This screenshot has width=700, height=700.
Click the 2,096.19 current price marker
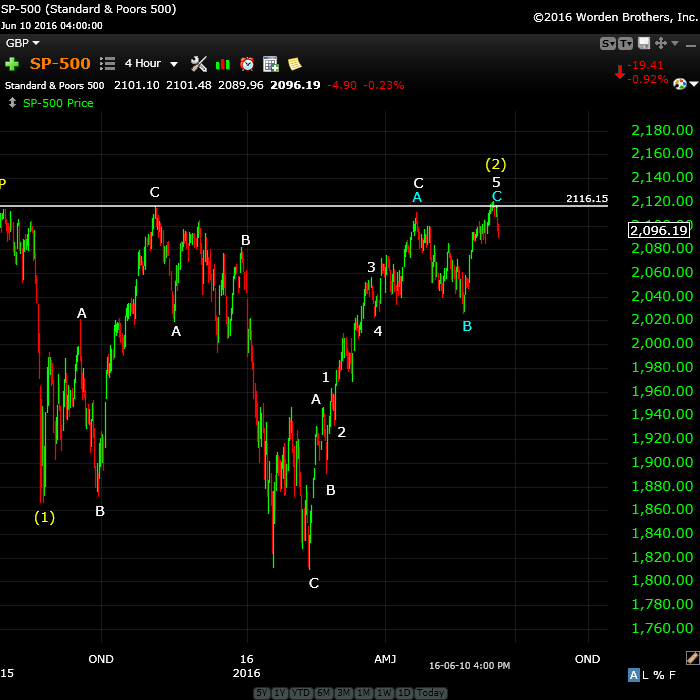tap(659, 230)
